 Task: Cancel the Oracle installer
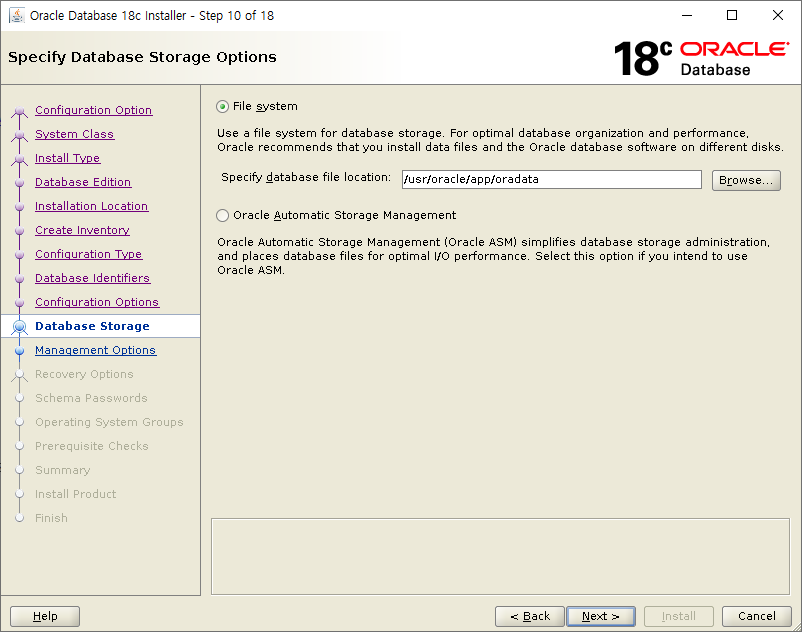point(756,616)
